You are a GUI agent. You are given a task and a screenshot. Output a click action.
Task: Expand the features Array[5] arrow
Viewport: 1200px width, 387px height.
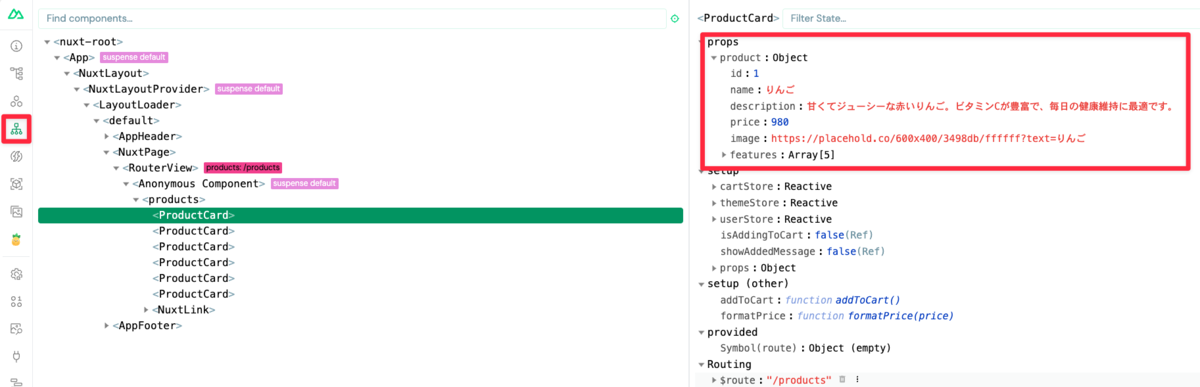[x=724, y=155]
